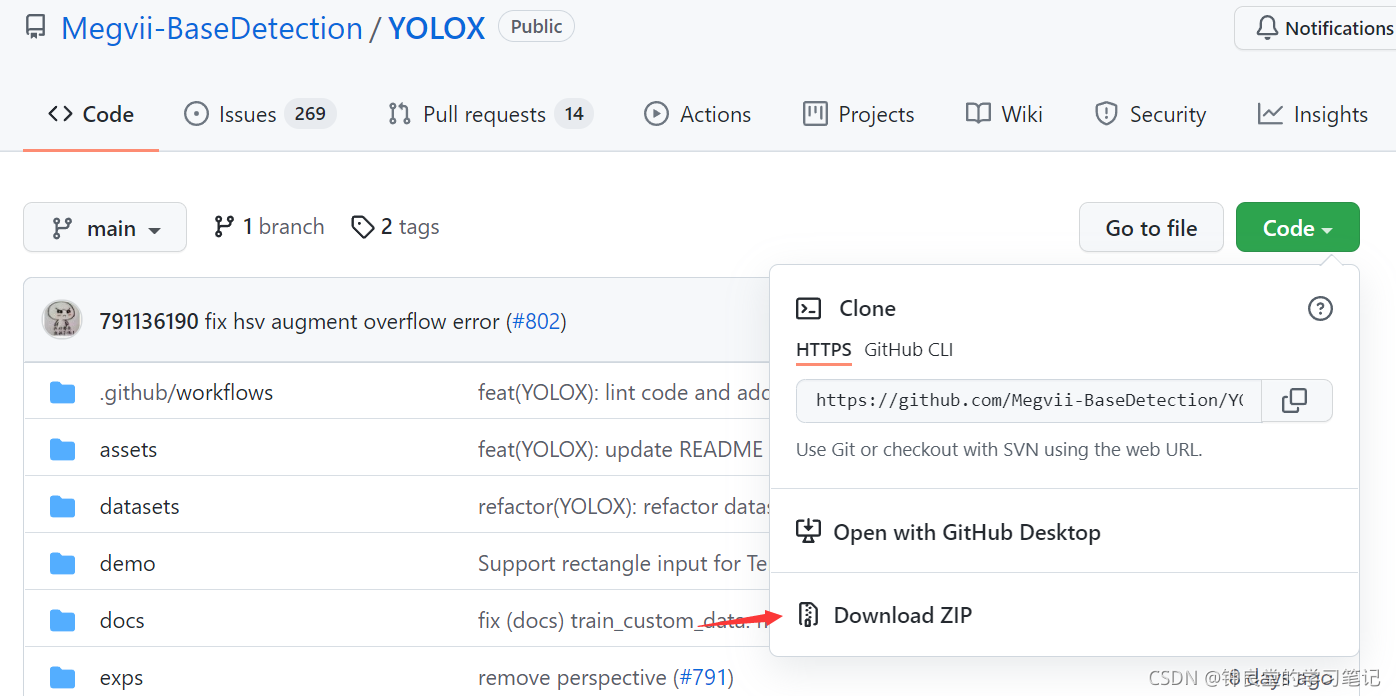Image resolution: width=1396 pixels, height=696 pixels.
Task: Expand the main branch dropdown
Action: tap(105, 227)
